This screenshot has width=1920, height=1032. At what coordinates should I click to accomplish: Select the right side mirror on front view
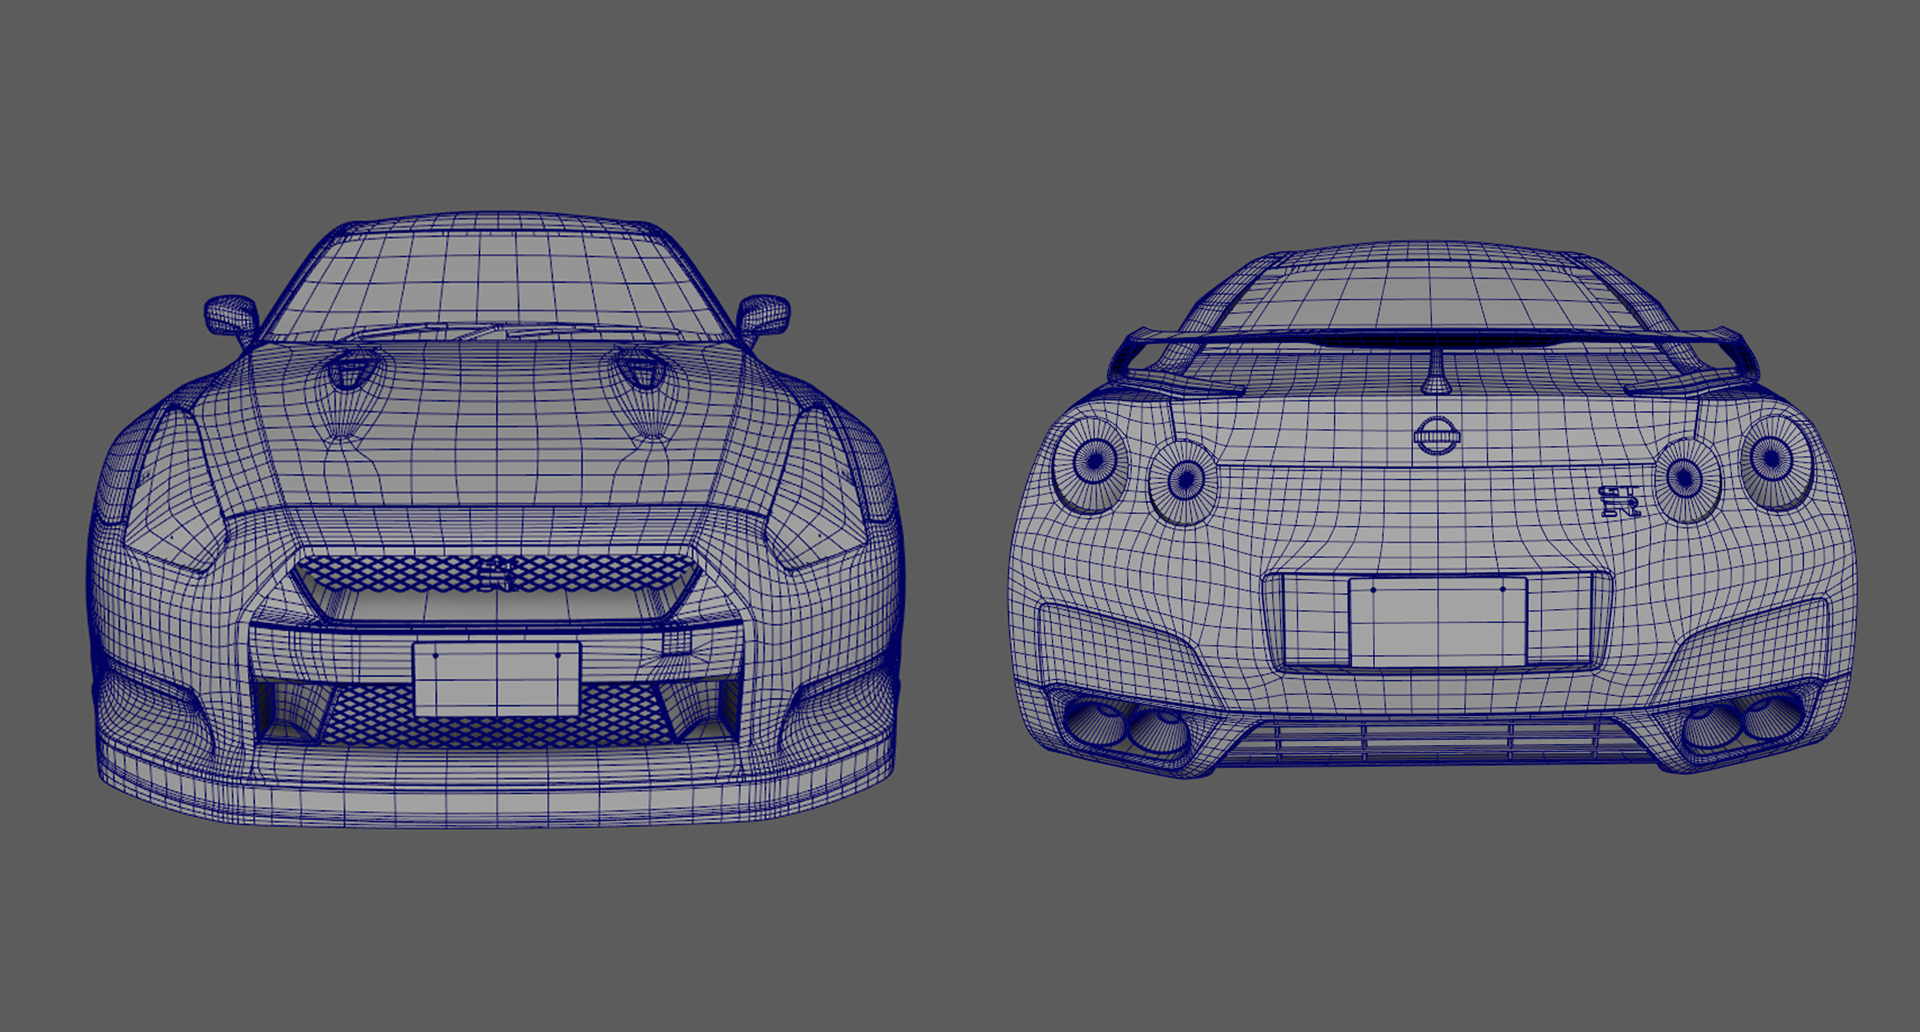point(764,318)
